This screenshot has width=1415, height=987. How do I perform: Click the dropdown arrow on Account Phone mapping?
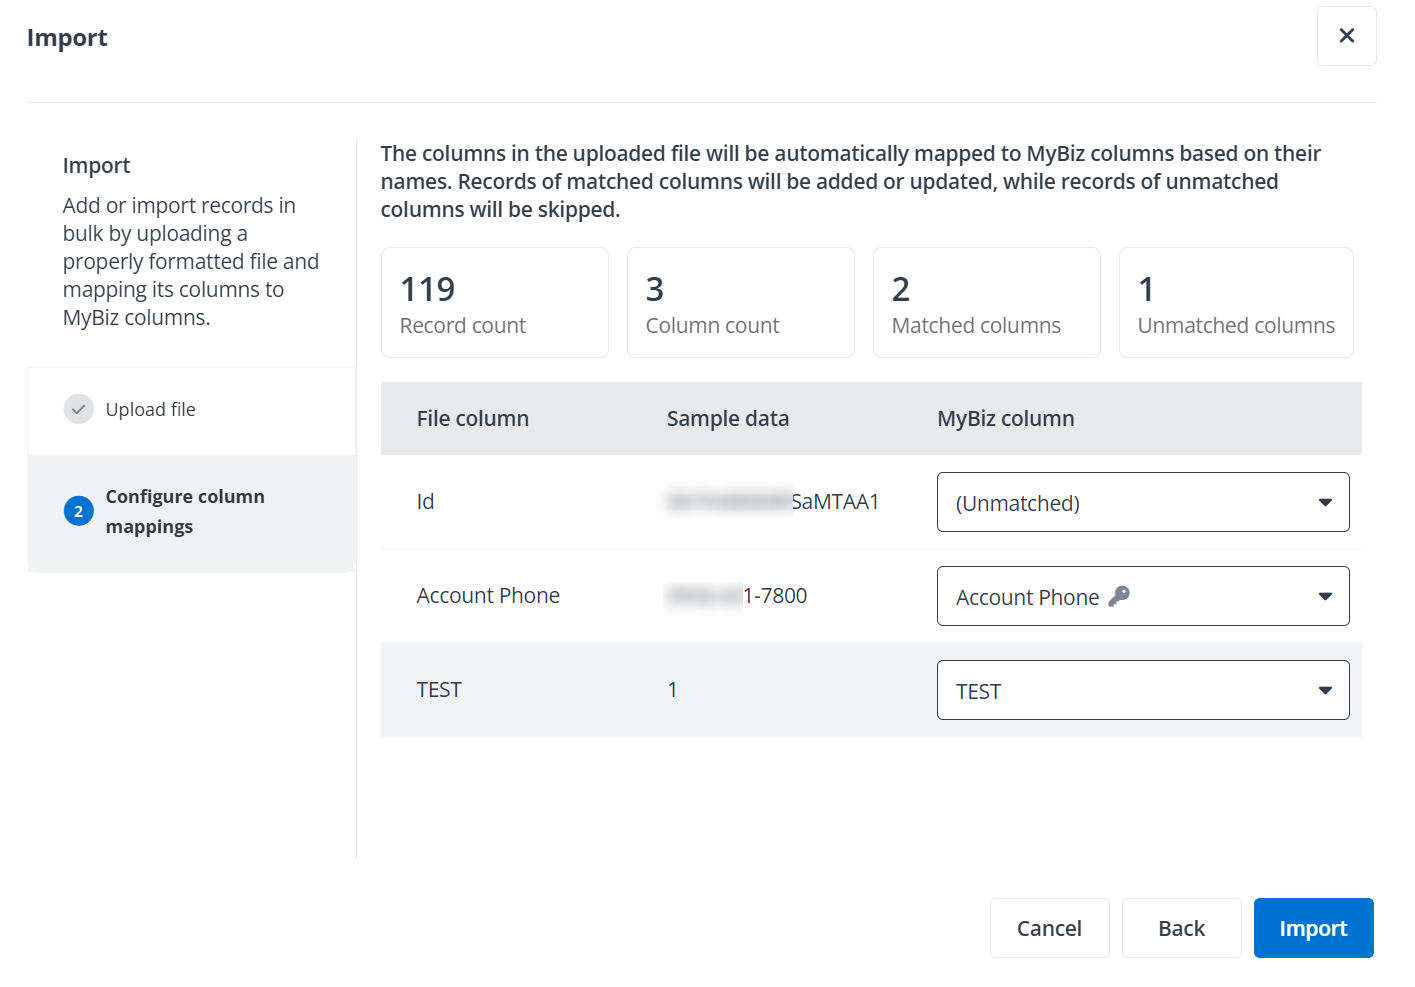click(x=1326, y=596)
